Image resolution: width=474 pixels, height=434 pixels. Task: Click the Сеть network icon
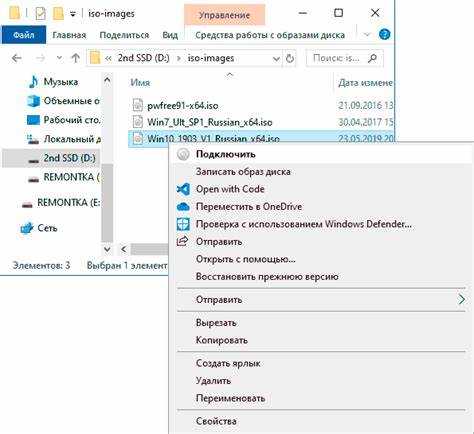point(27,228)
